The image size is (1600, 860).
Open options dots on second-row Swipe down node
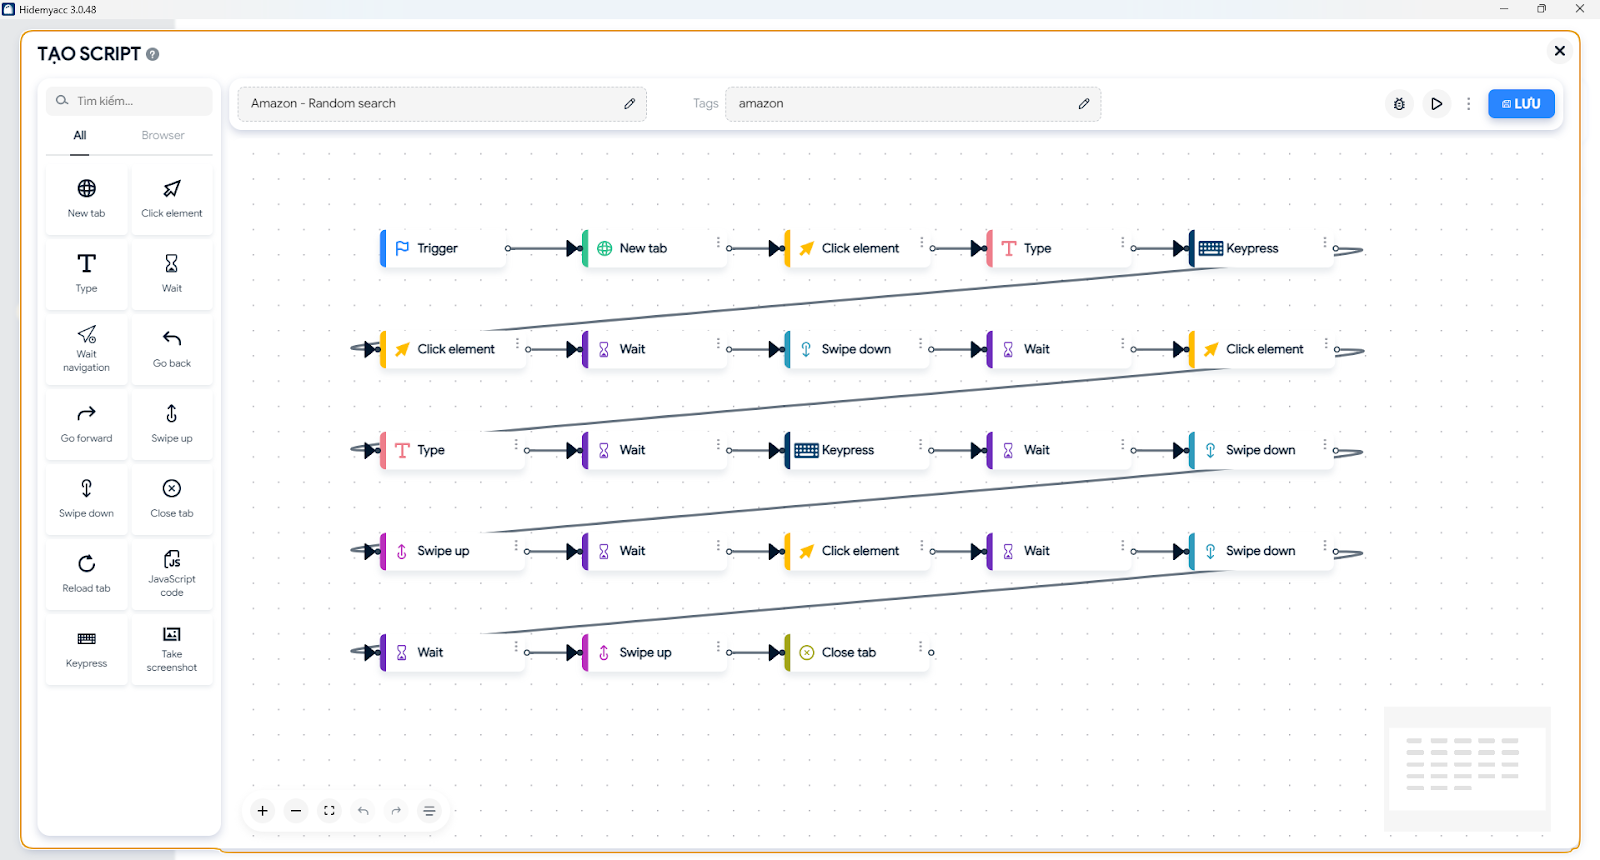[x=920, y=344]
